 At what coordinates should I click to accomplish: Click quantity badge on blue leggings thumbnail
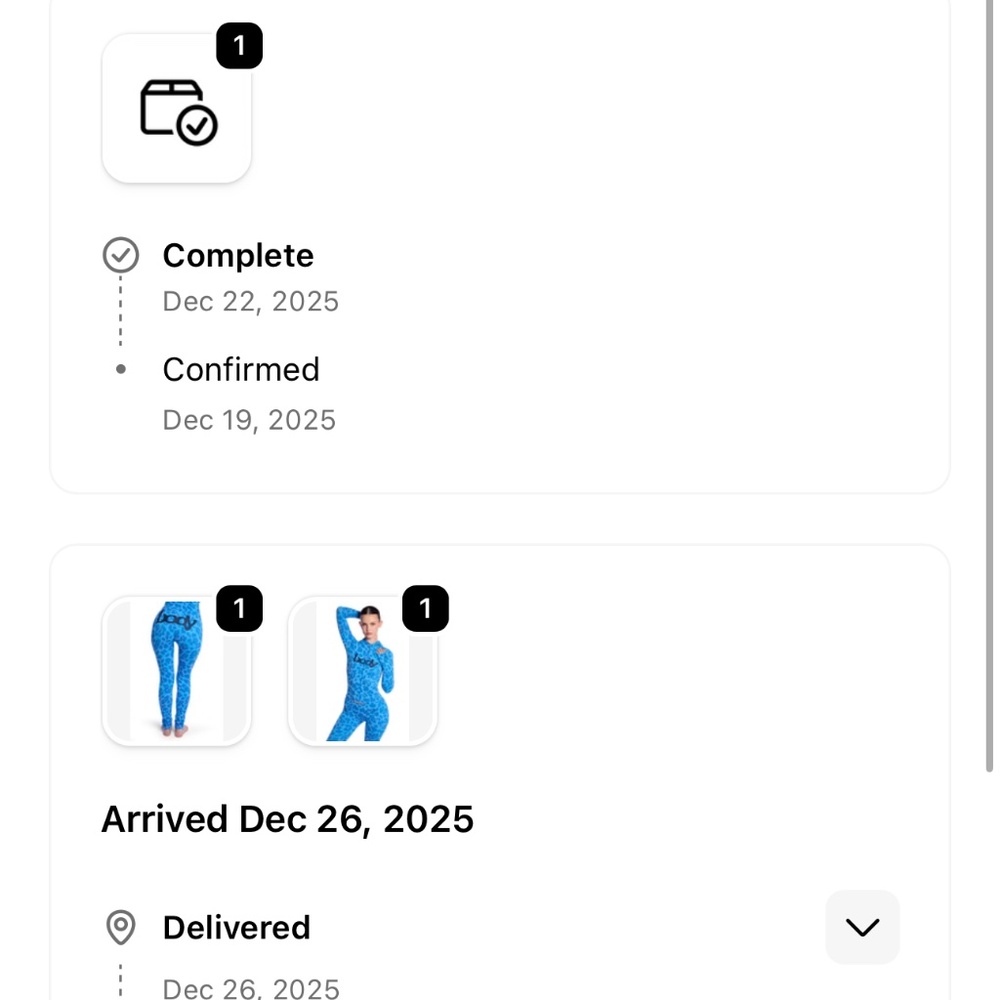239,608
